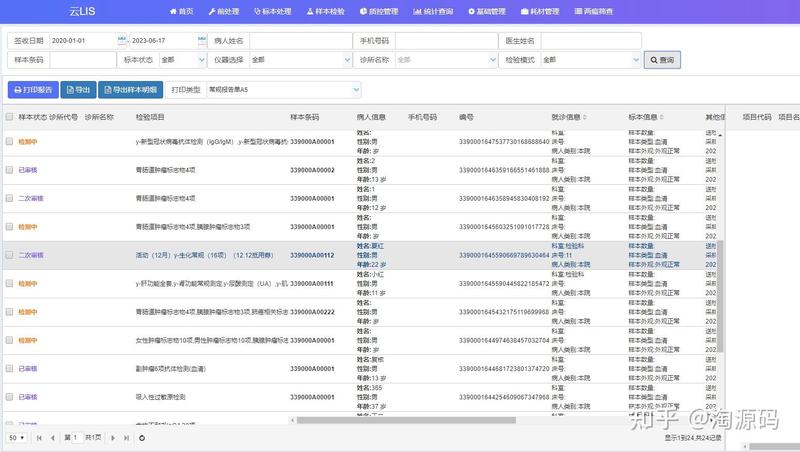Go to the next page
800x452 pixels.
coord(113,438)
